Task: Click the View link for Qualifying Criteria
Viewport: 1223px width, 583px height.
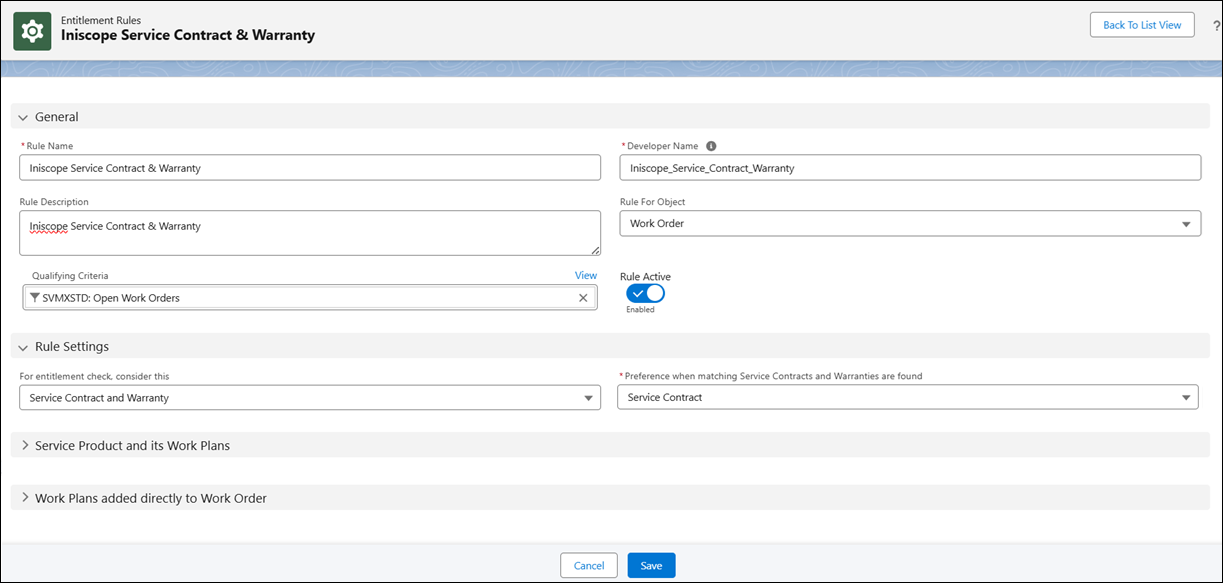Action: point(586,276)
